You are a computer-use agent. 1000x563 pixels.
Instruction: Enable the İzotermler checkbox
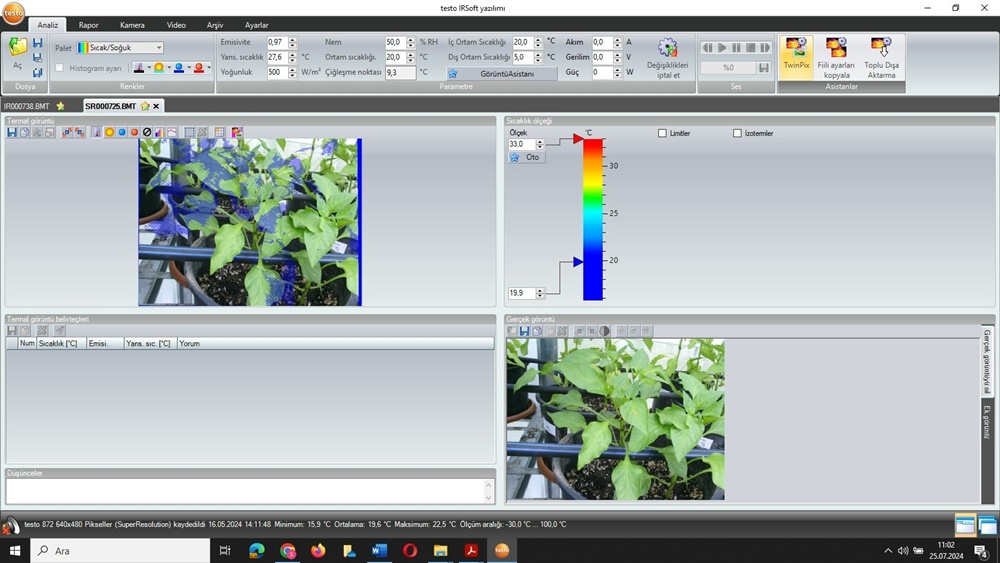click(737, 133)
